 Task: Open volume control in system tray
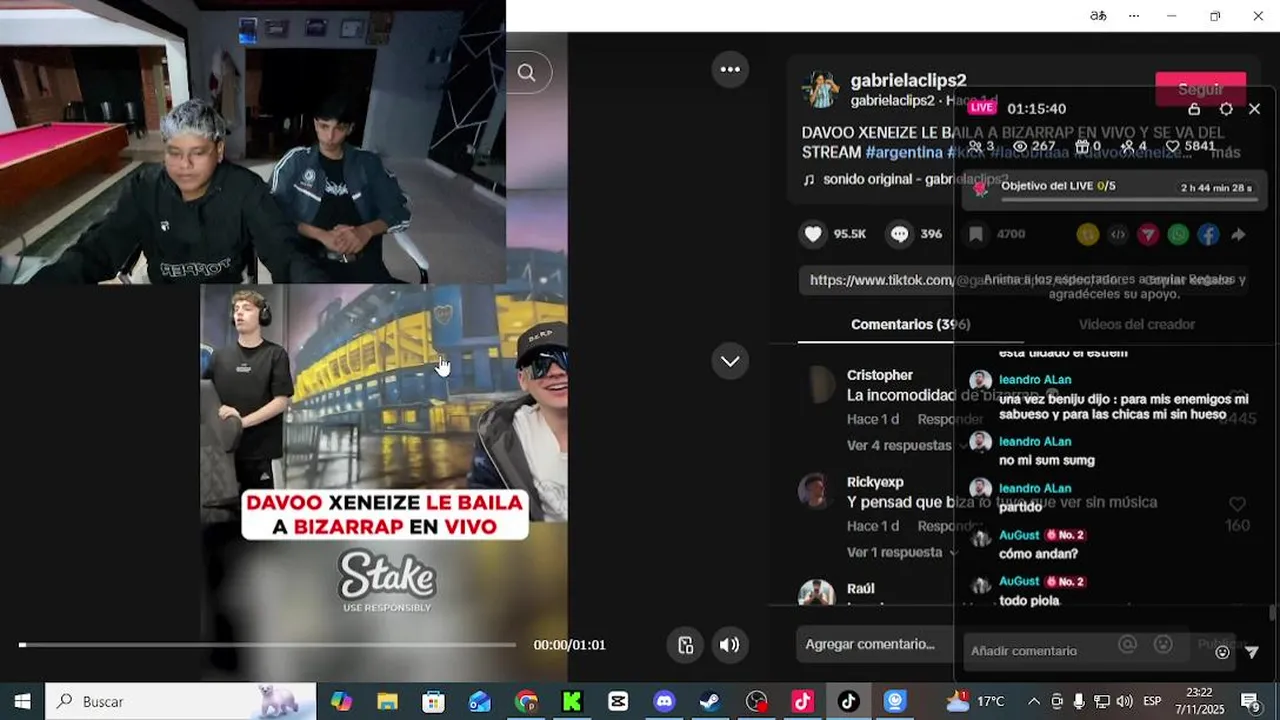pyautogui.click(x=1124, y=702)
